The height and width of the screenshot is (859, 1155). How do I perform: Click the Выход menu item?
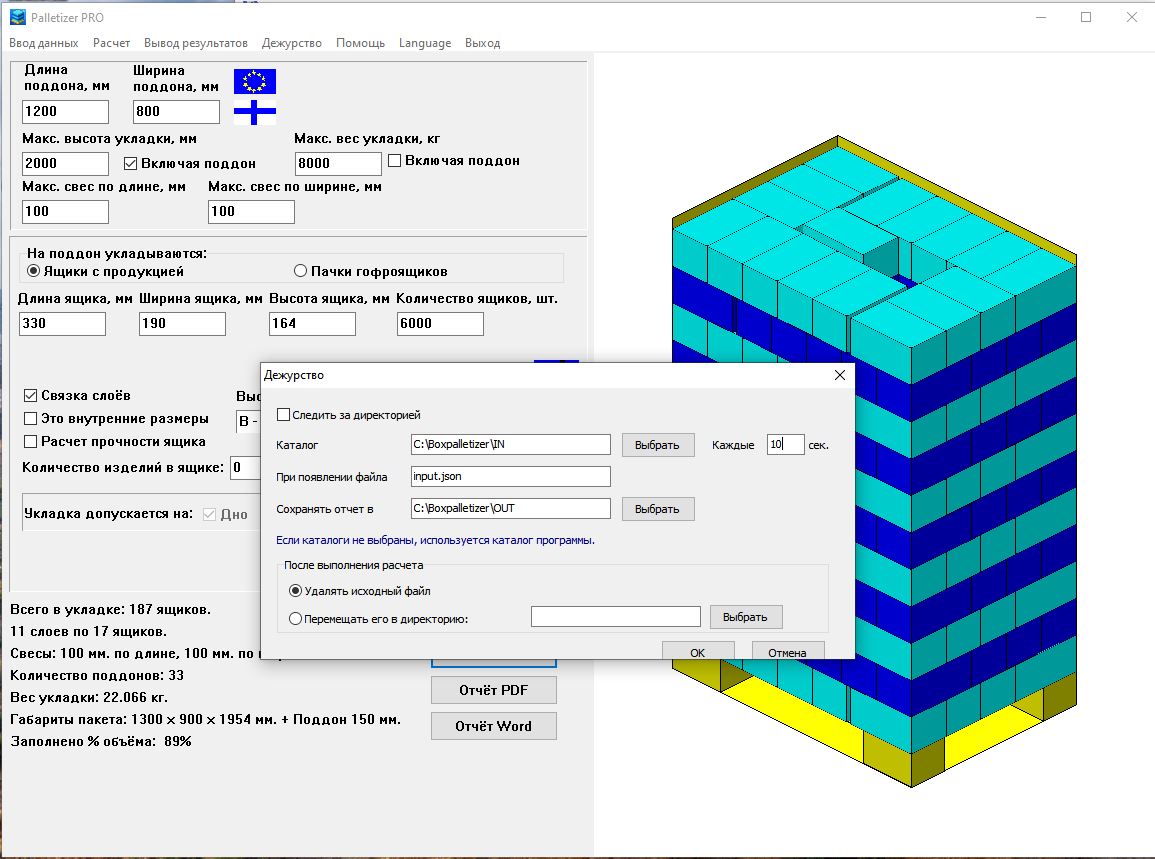[482, 43]
